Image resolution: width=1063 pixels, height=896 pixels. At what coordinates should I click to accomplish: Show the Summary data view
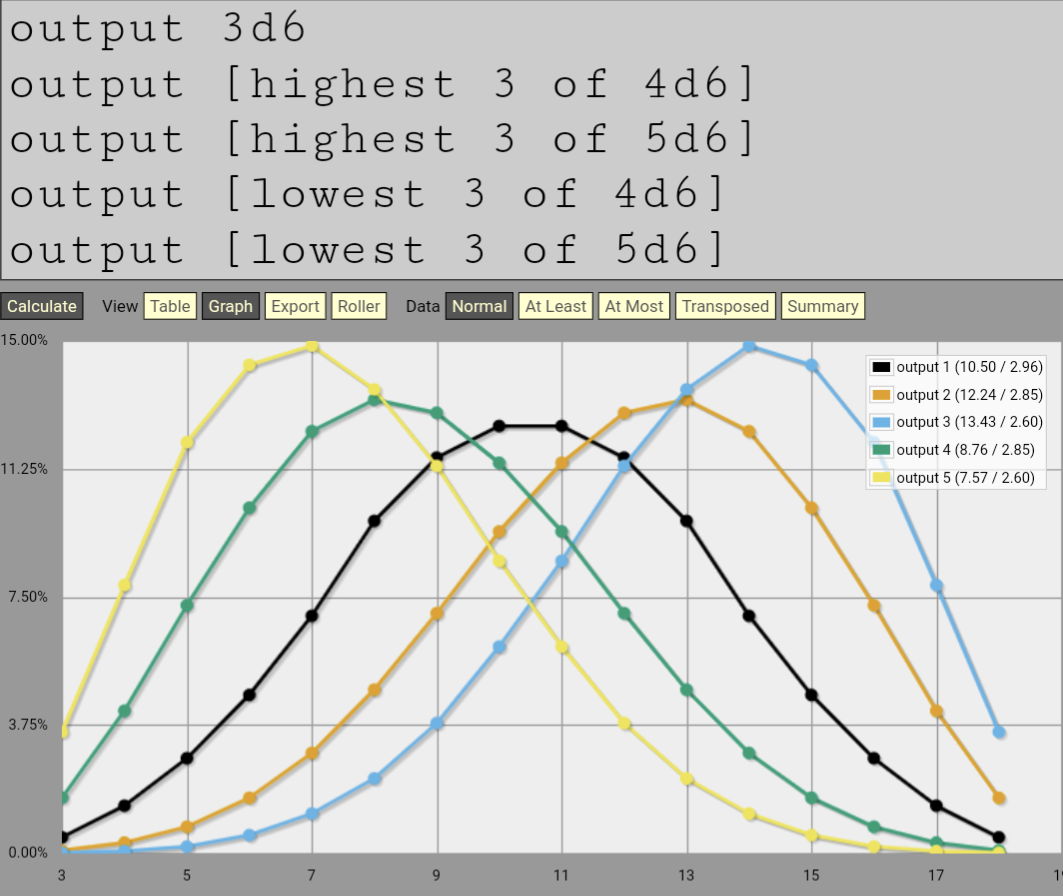(x=822, y=306)
